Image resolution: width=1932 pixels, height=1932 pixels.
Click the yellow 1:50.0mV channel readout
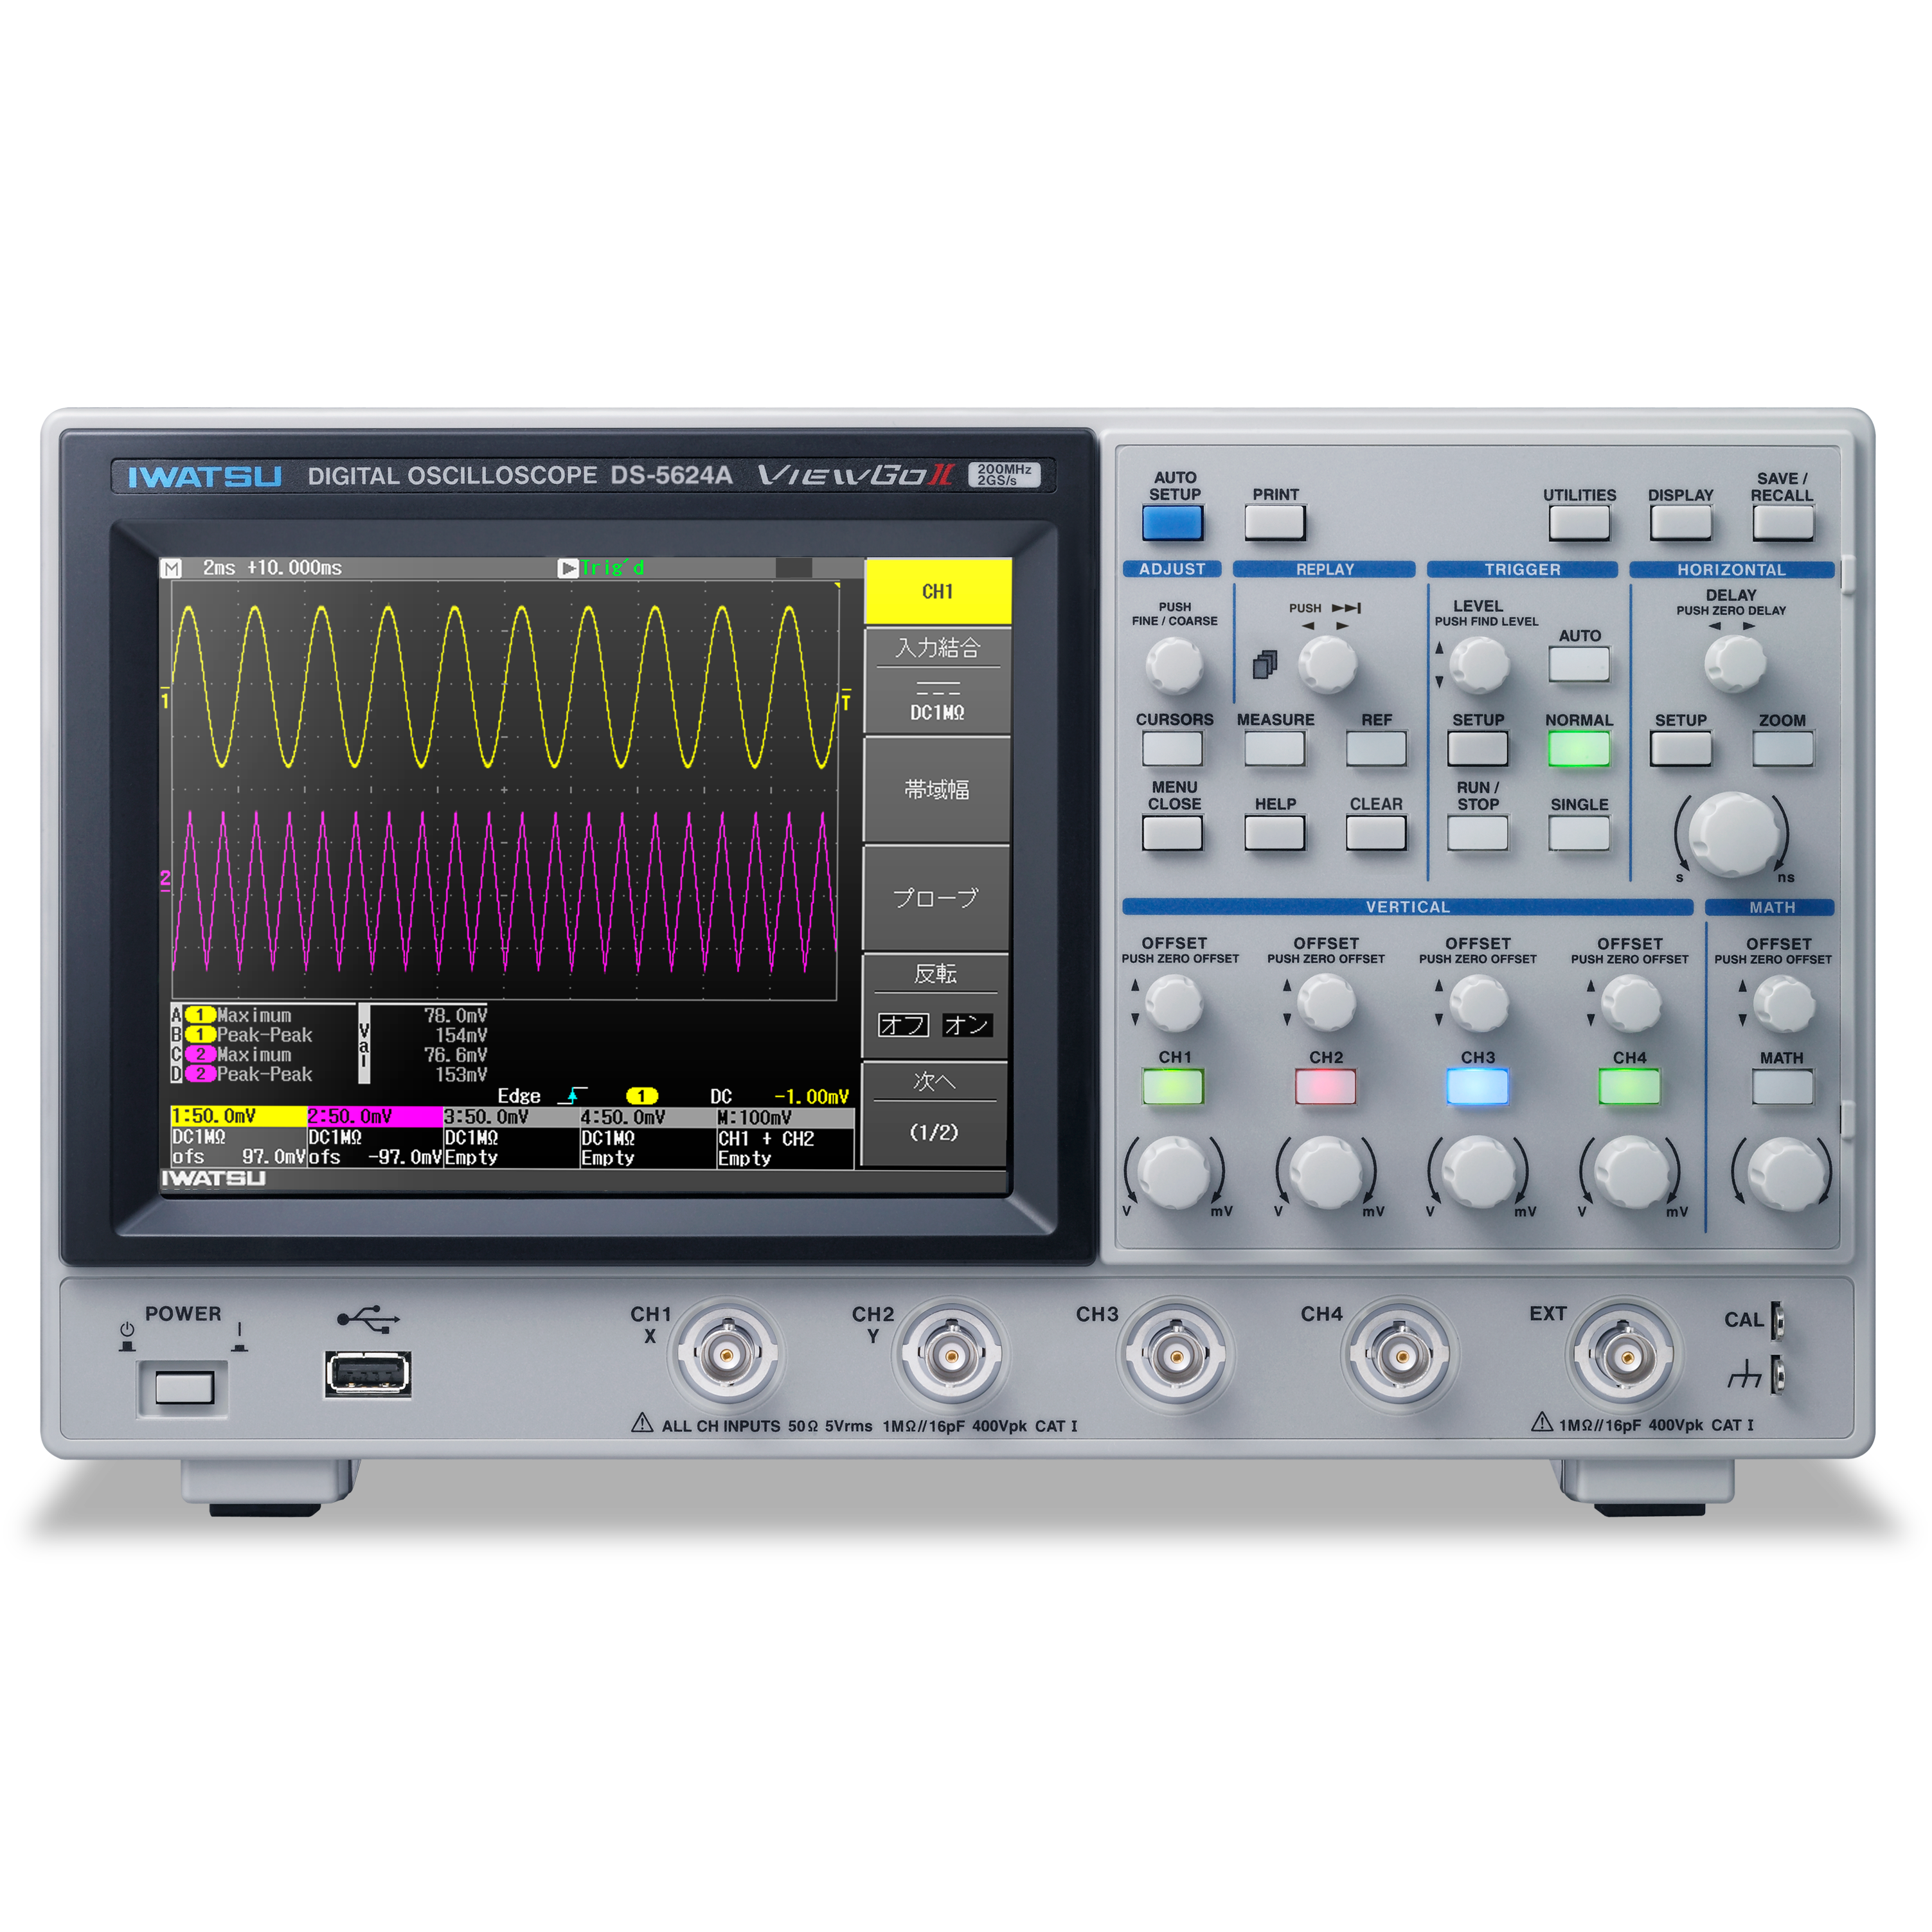pyautogui.click(x=238, y=1116)
